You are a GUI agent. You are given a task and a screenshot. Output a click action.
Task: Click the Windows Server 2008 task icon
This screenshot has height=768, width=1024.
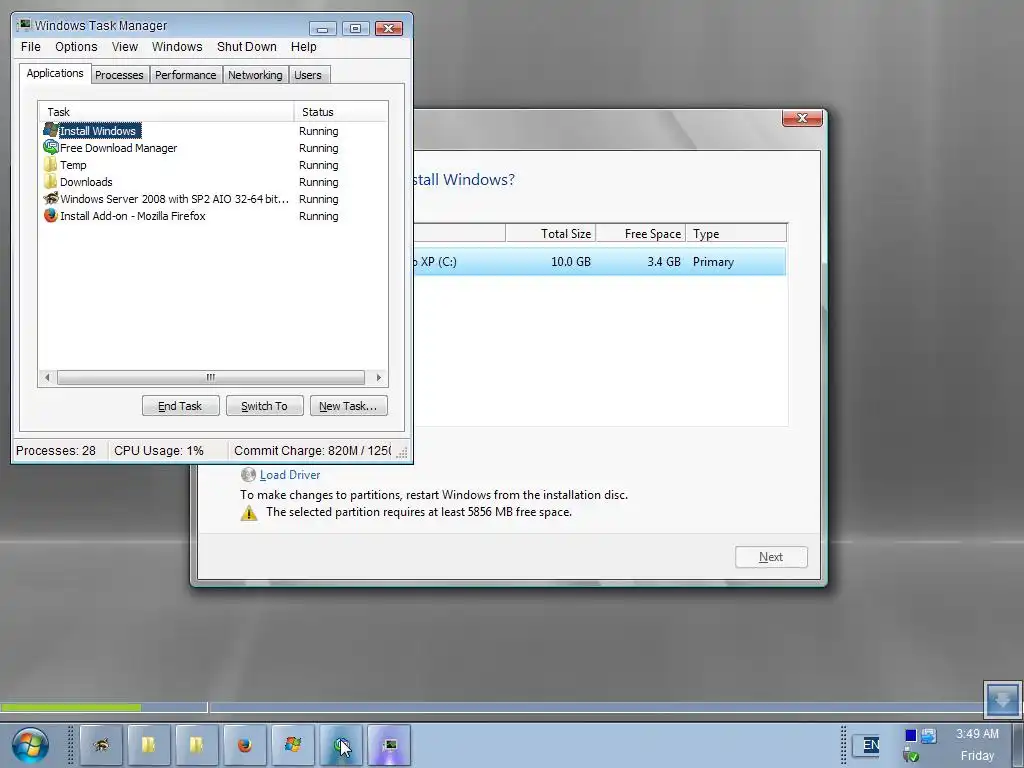point(50,199)
